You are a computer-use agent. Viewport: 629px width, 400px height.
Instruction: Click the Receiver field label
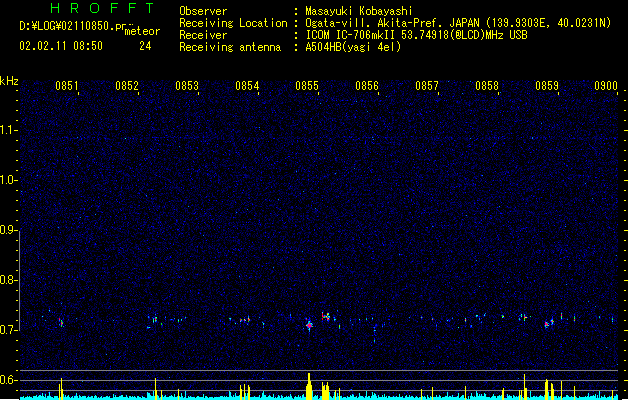203,35
